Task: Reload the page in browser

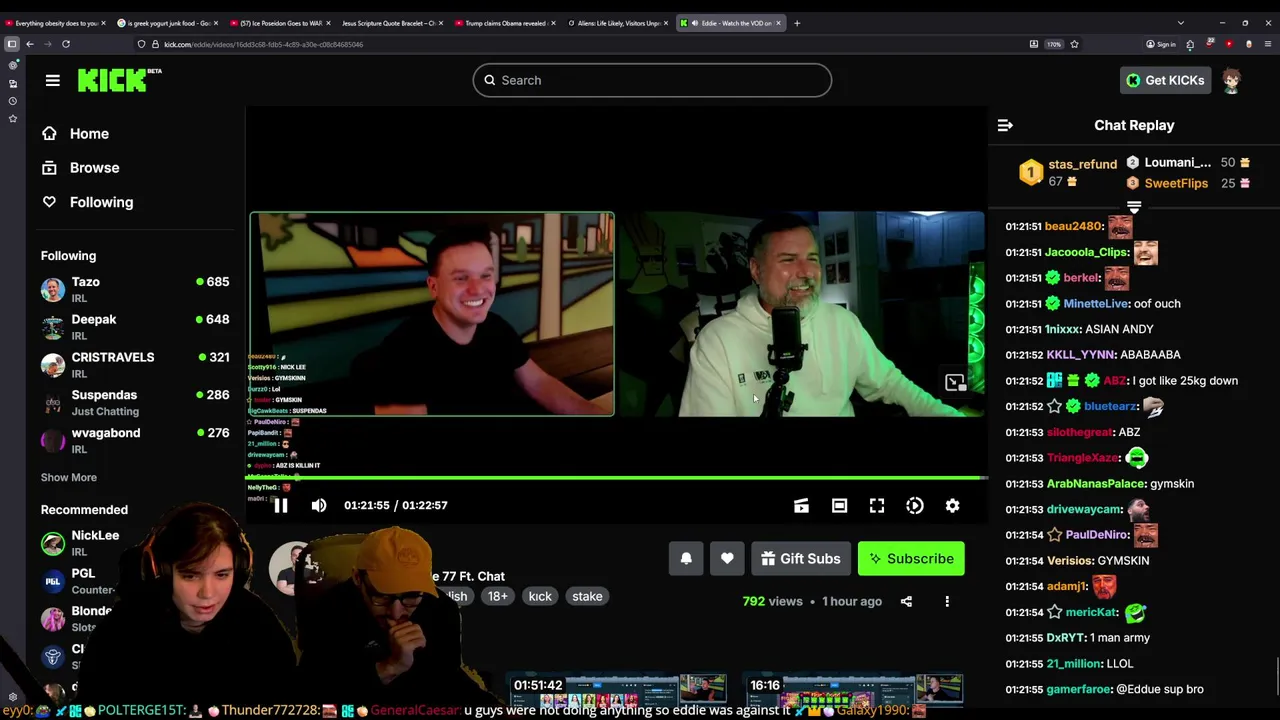Action: point(66,44)
